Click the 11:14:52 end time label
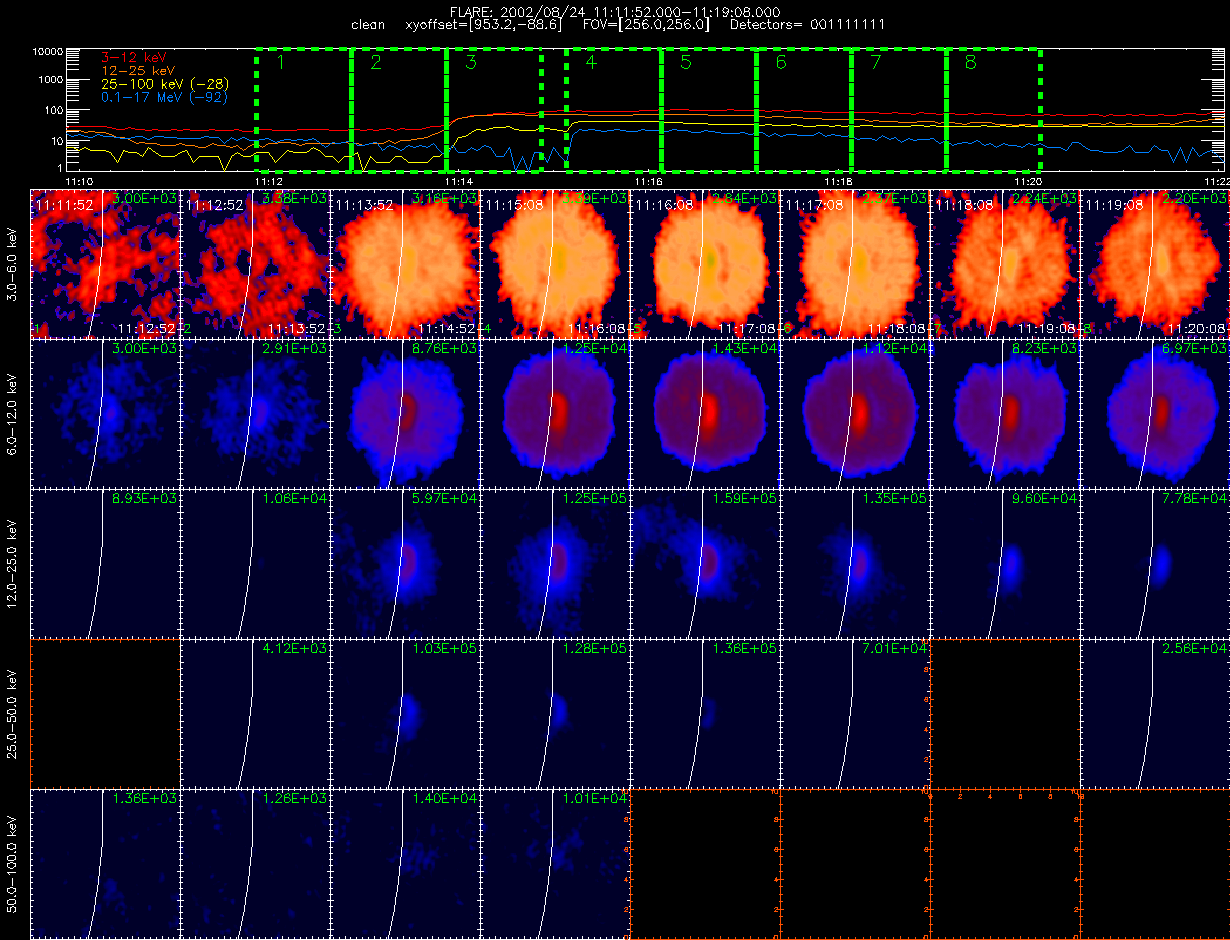 click(x=448, y=328)
